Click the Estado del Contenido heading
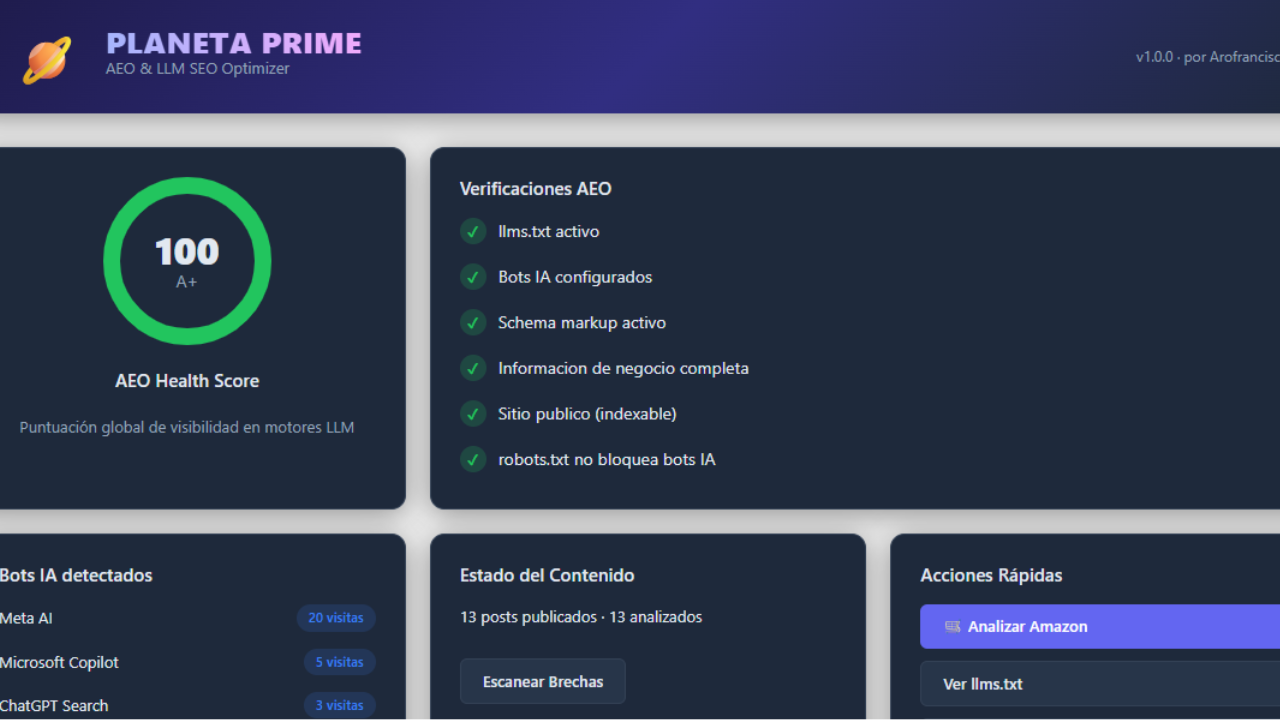 (547, 576)
